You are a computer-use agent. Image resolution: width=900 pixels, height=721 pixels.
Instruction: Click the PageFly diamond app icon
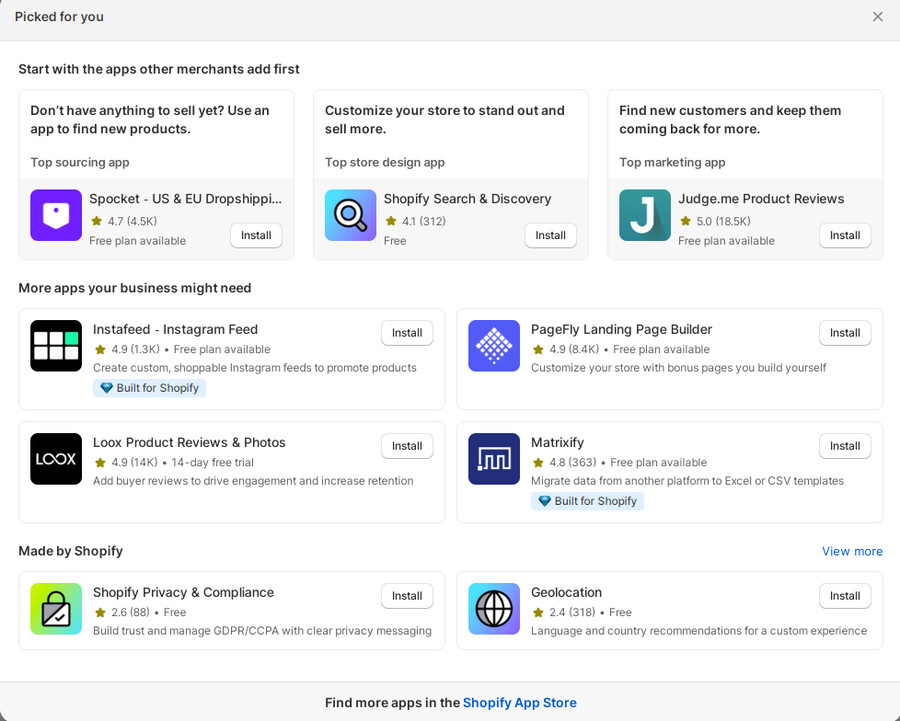[x=494, y=346]
